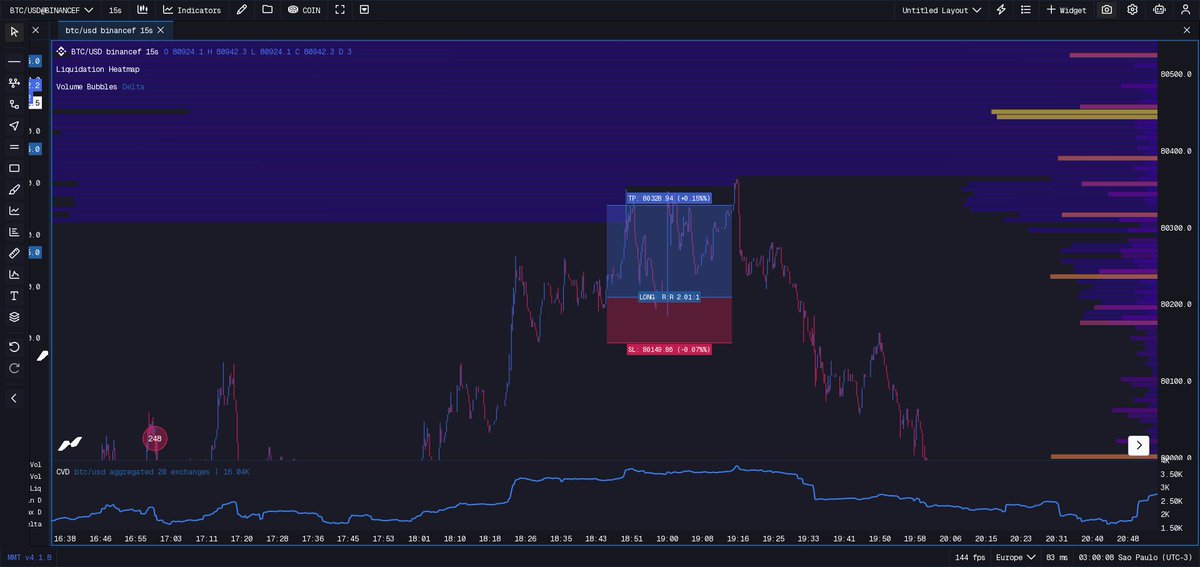This screenshot has height=567, width=1200.
Task: Open the folder icon in top toolbar
Action: [x=267, y=10]
